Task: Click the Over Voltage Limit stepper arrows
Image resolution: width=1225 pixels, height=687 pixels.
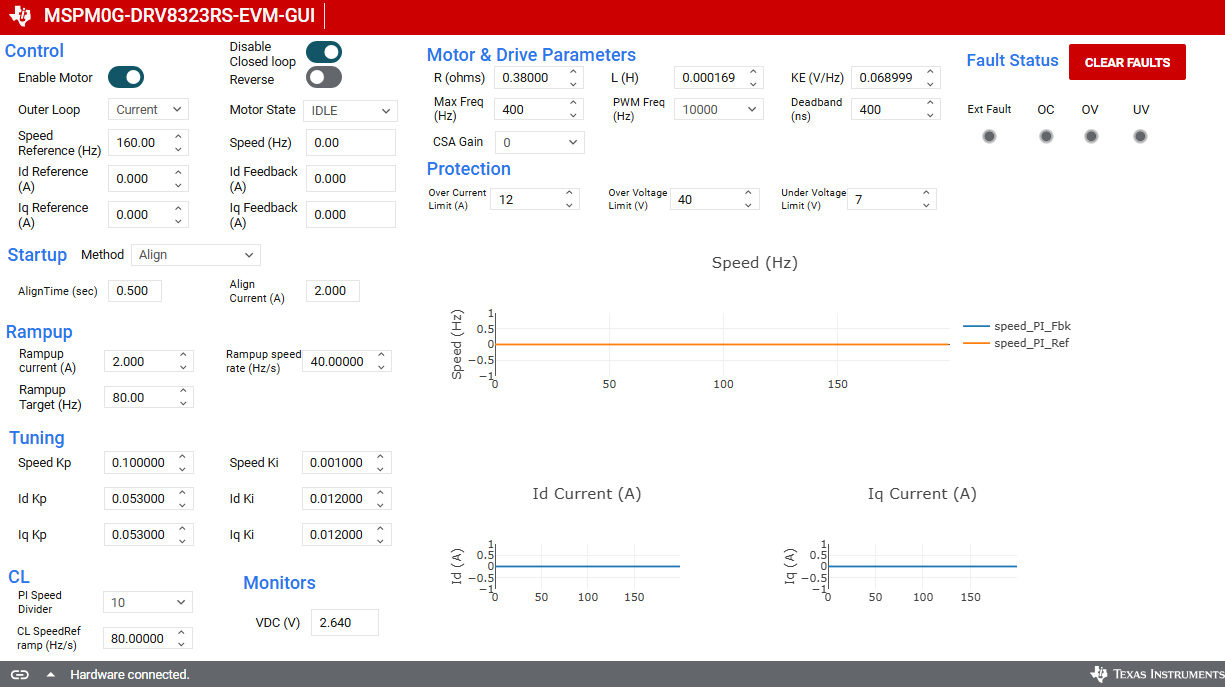Action: pos(748,199)
